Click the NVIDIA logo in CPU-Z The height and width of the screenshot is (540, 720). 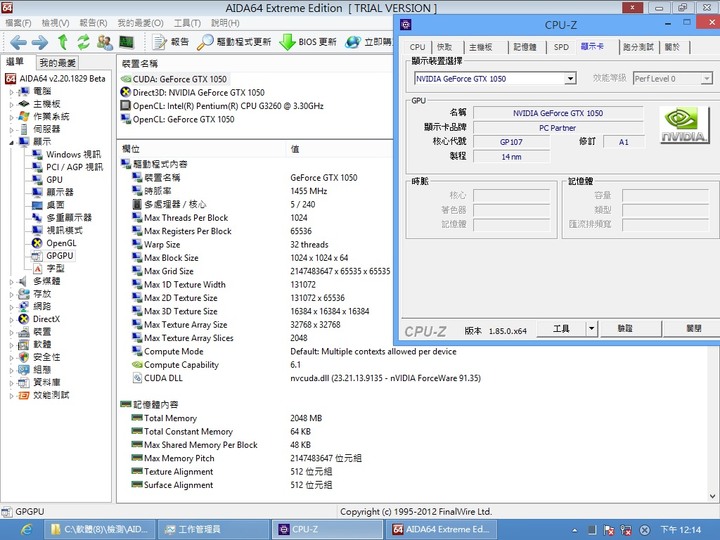point(684,125)
